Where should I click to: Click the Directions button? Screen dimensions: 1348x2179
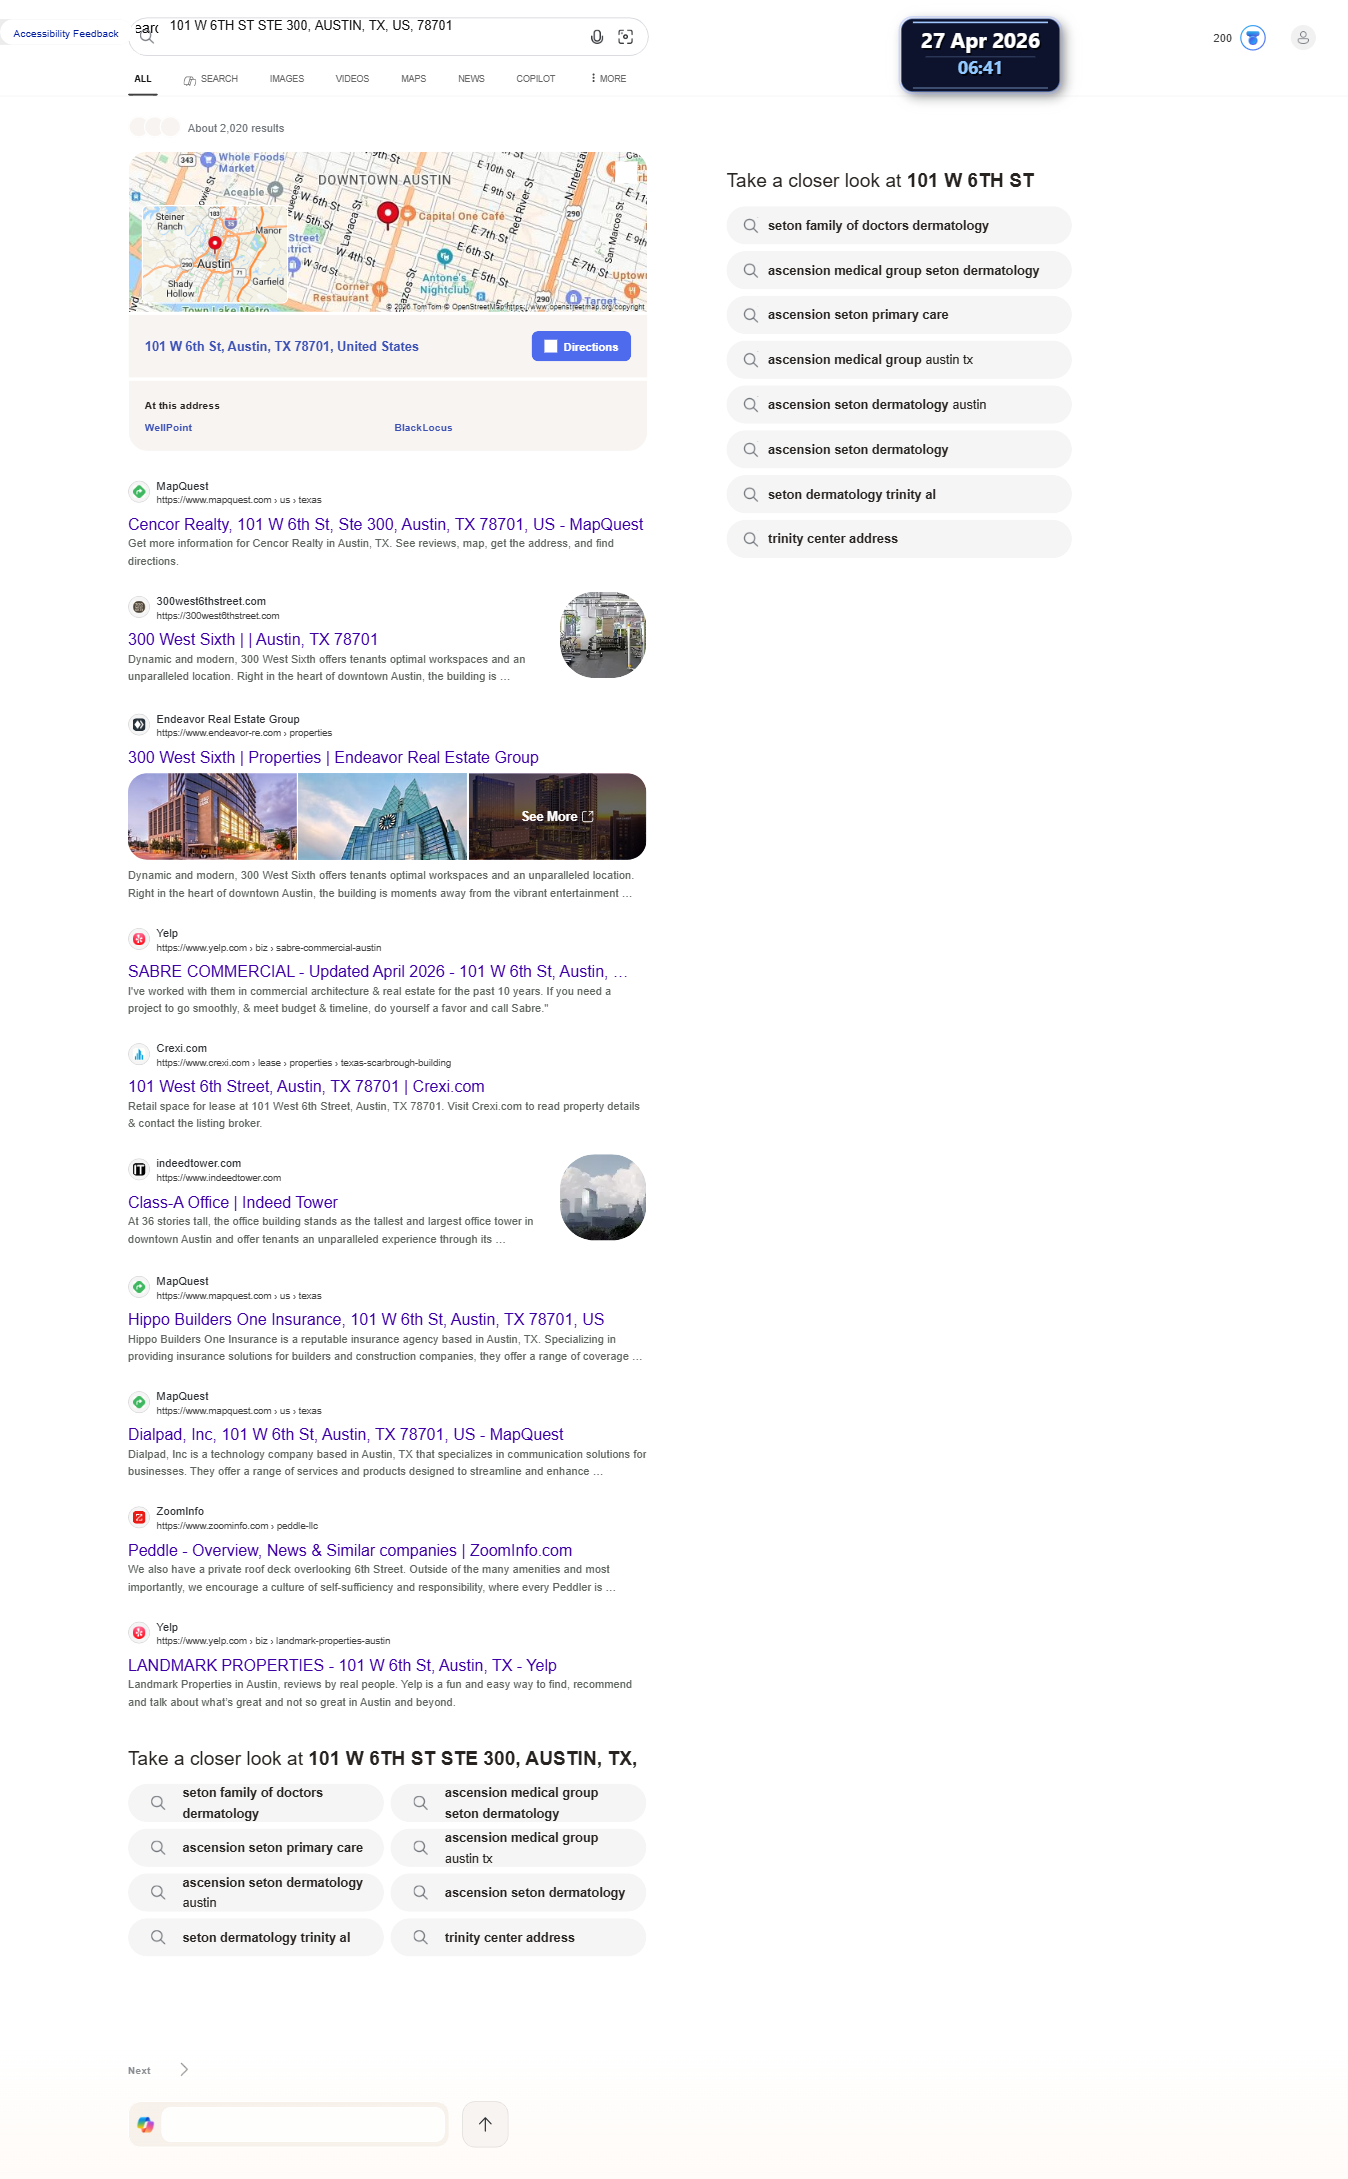[581, 346]
